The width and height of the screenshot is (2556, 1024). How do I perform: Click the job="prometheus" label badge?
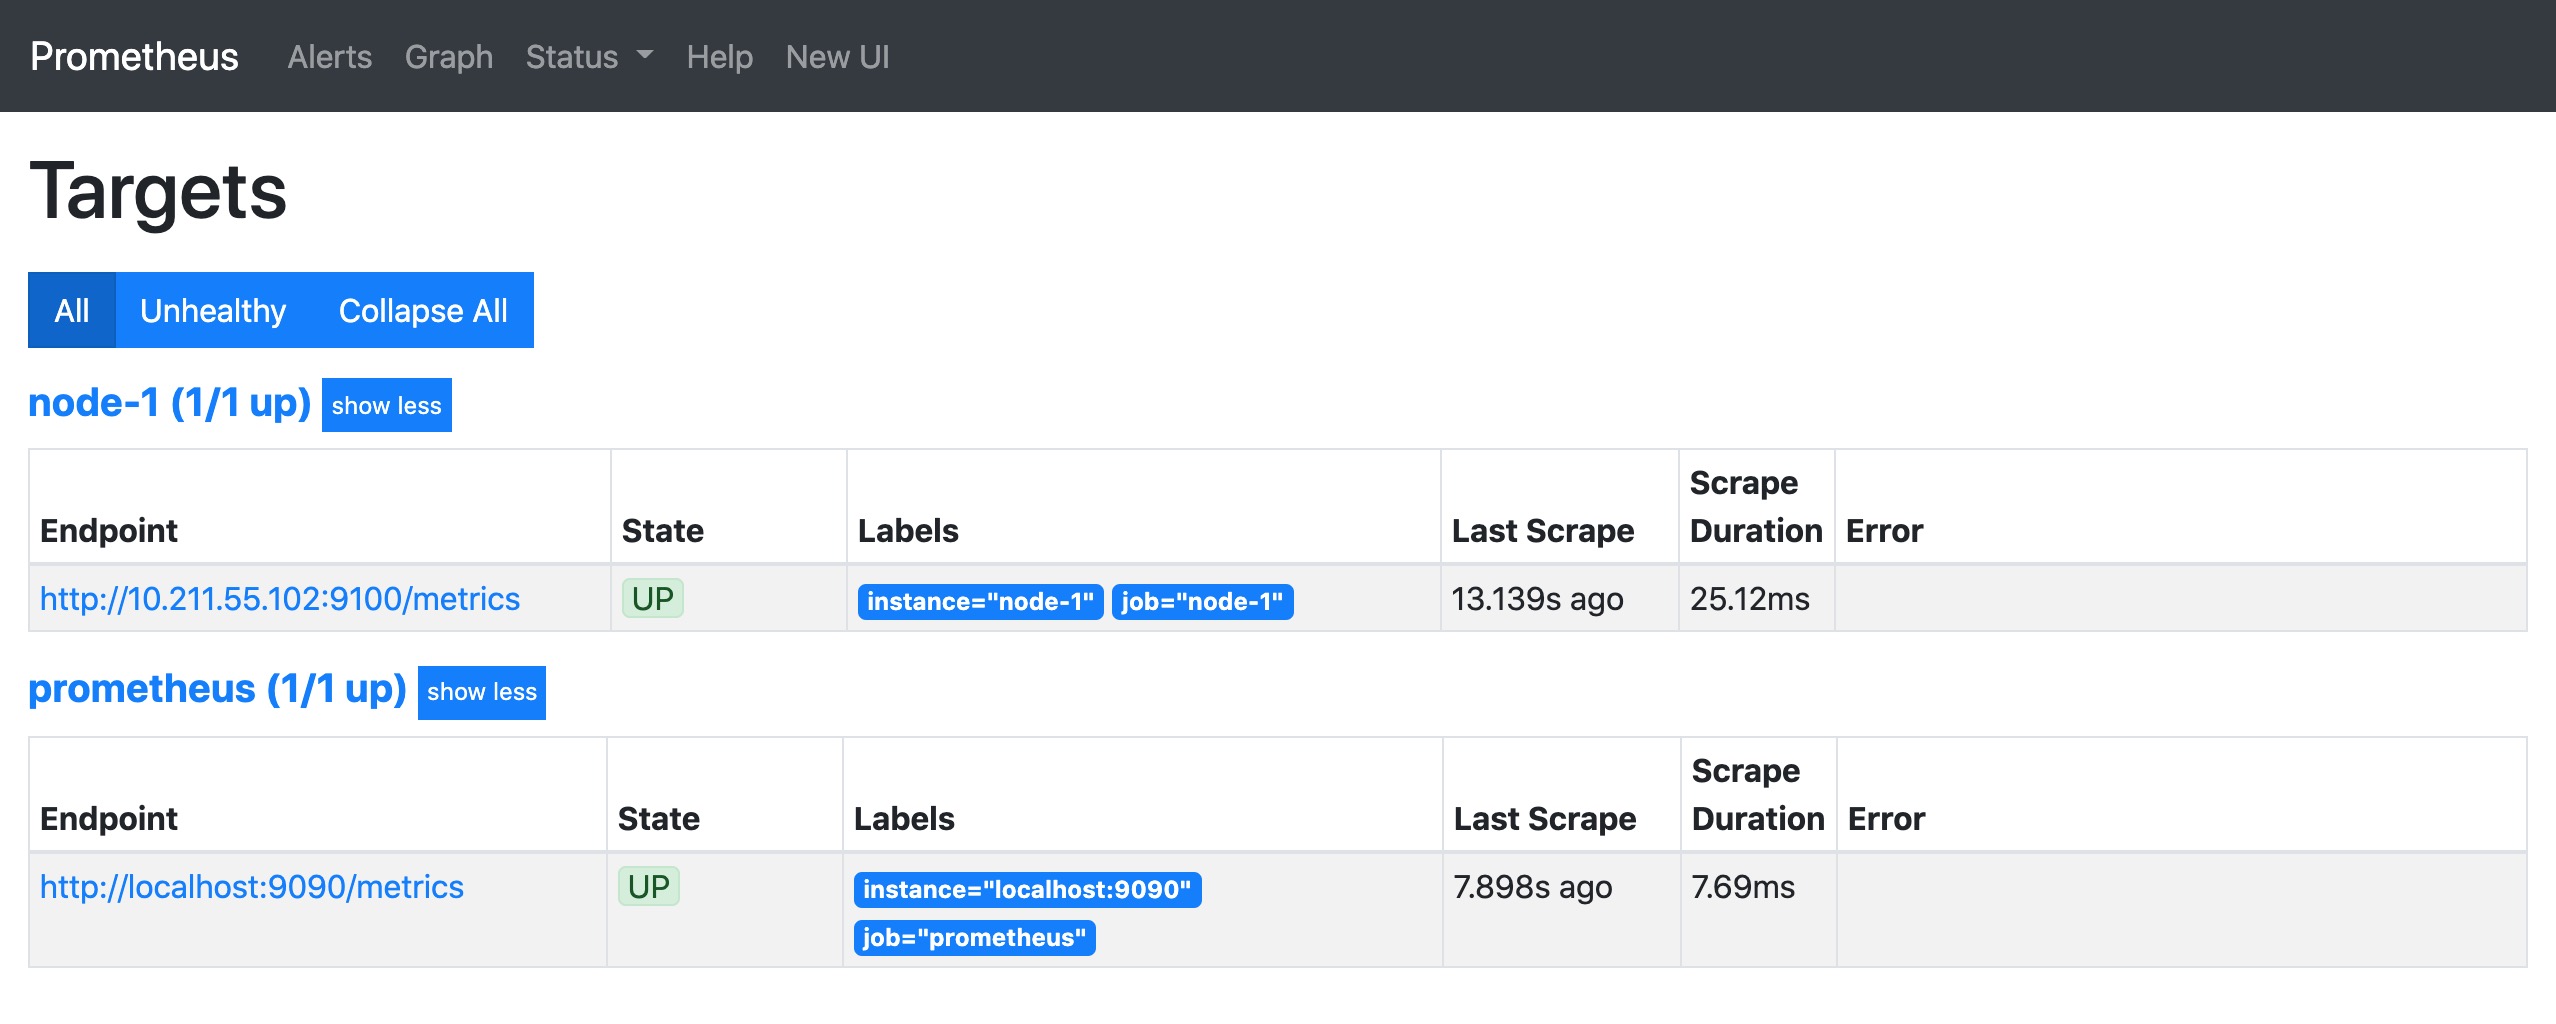click(974, 937)
